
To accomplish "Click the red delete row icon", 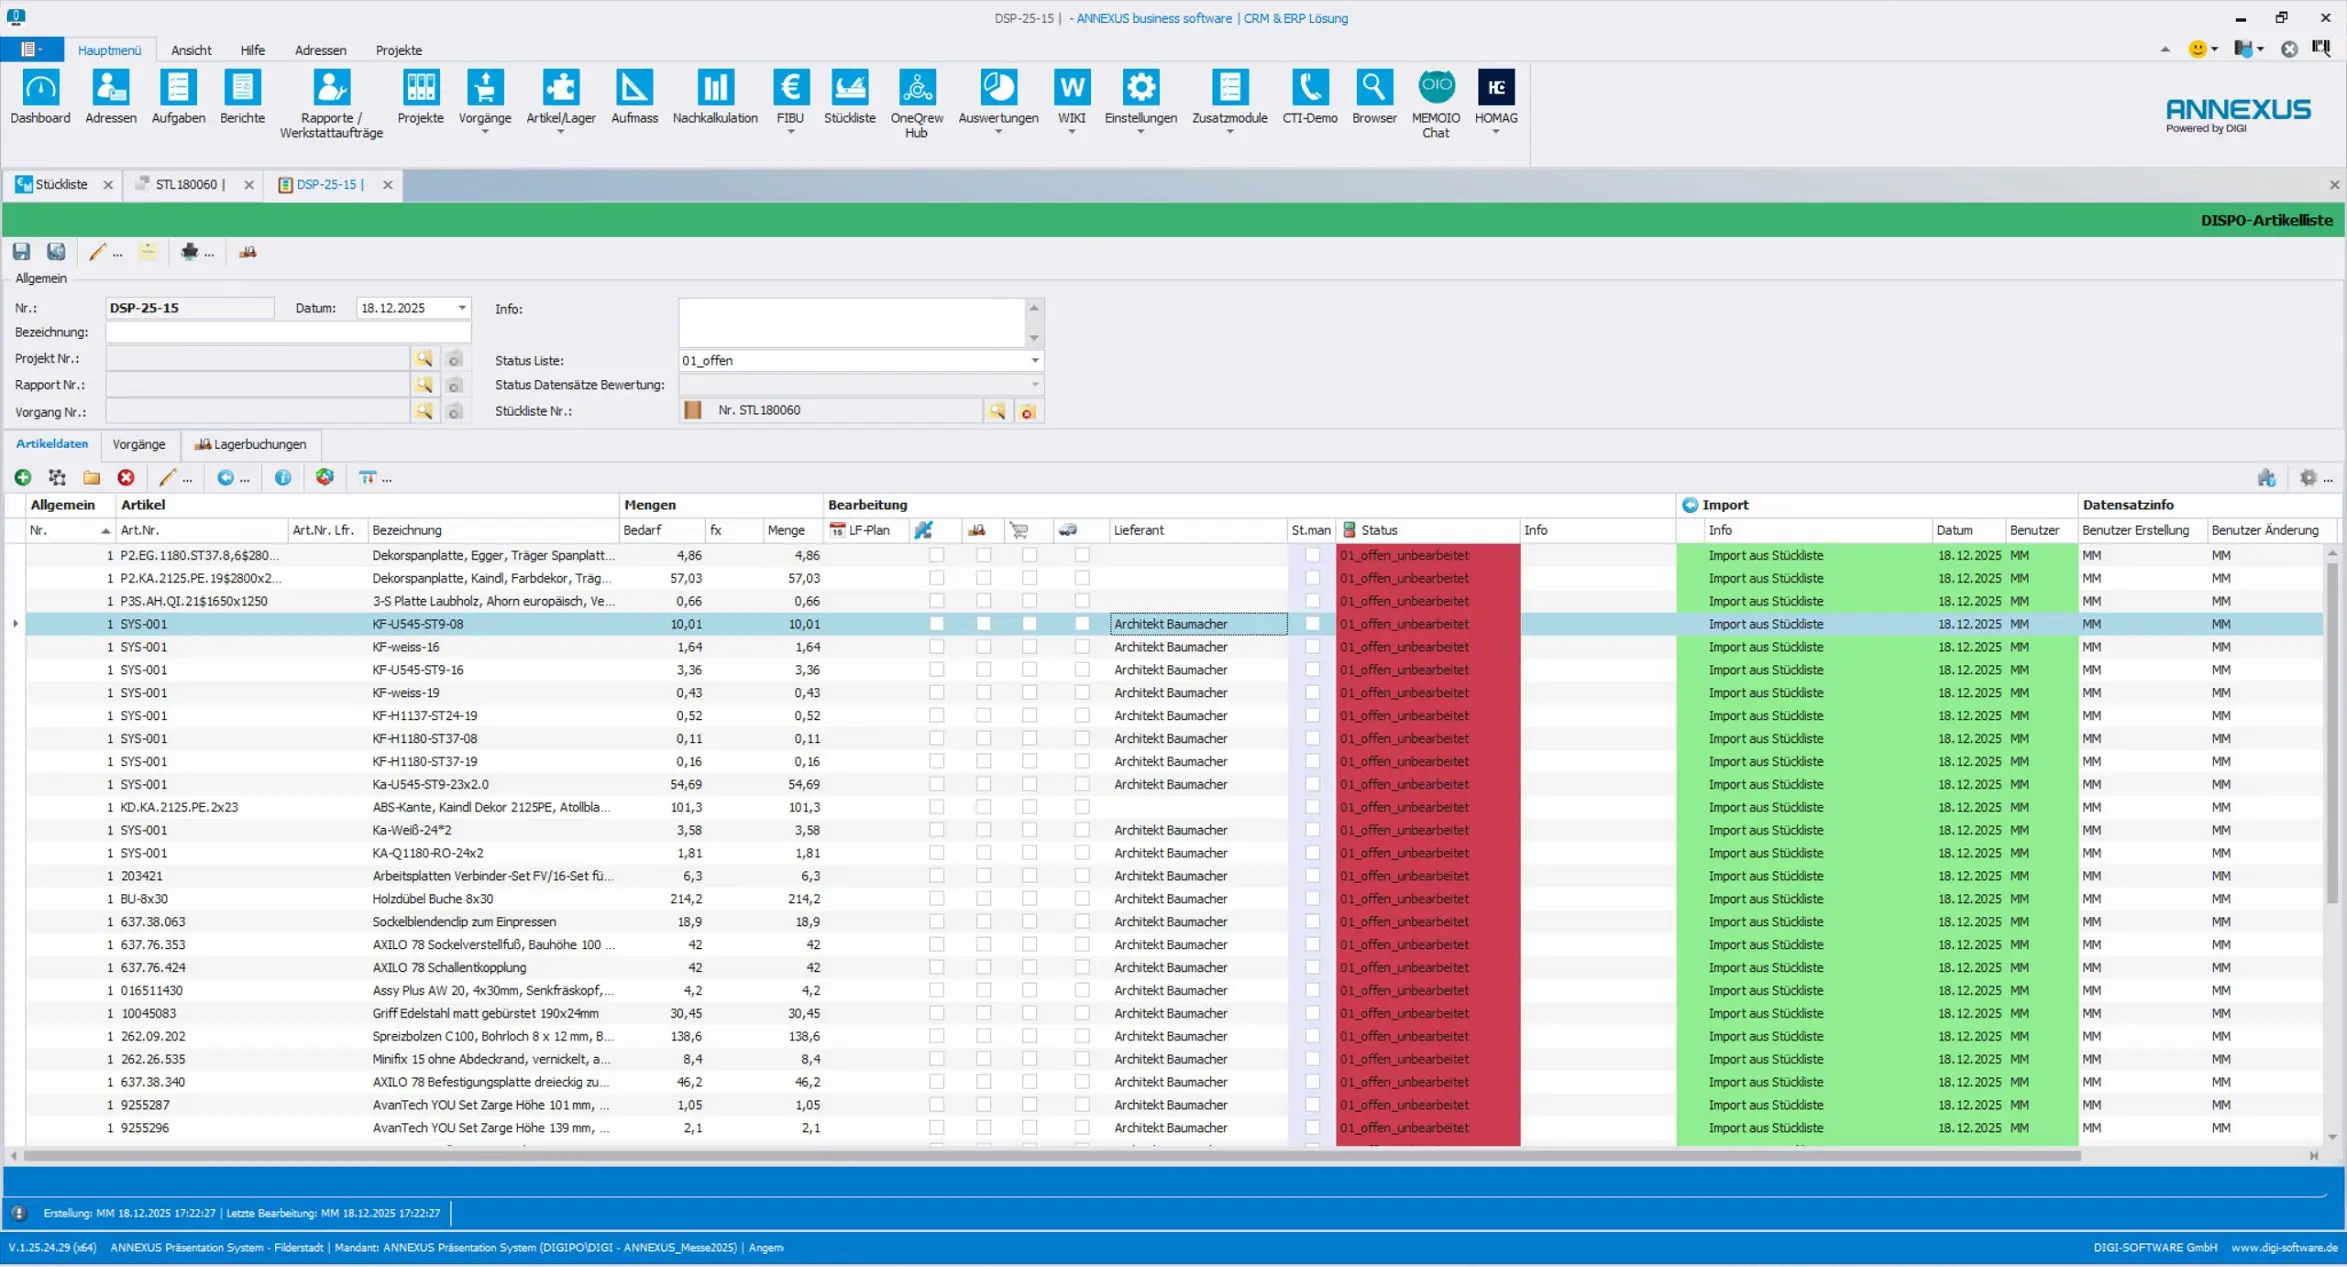I will pos(126,478).
